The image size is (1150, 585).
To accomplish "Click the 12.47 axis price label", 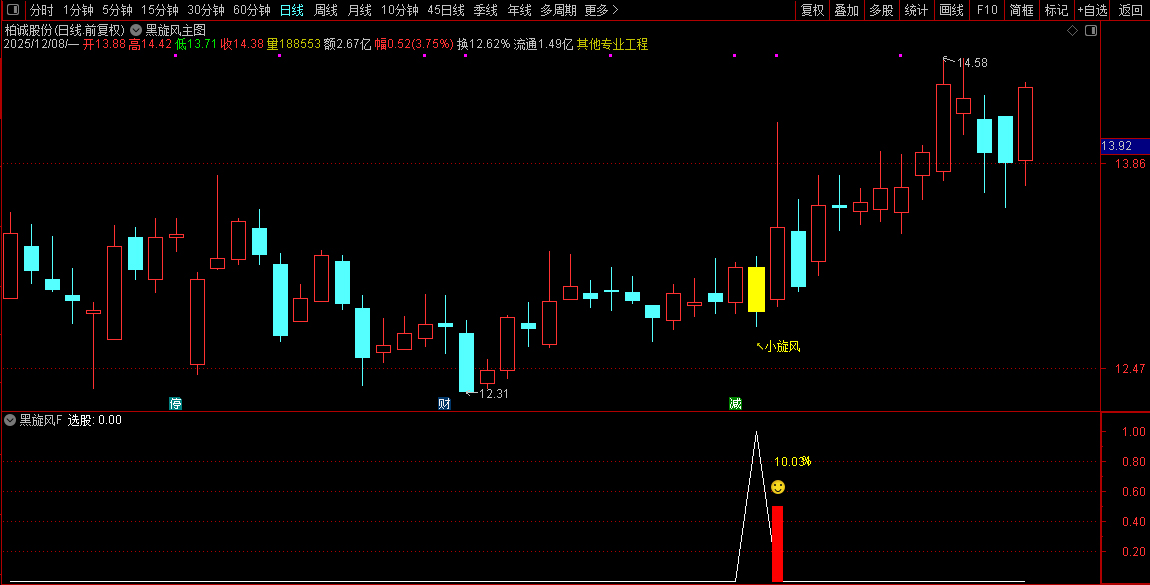I will click(x=1130, y=369).
